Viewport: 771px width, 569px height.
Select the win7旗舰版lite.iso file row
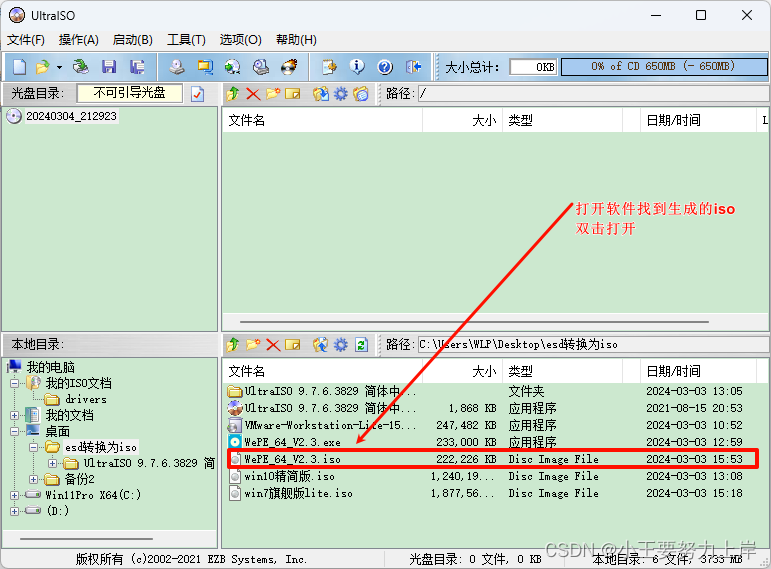pos(493,493)
